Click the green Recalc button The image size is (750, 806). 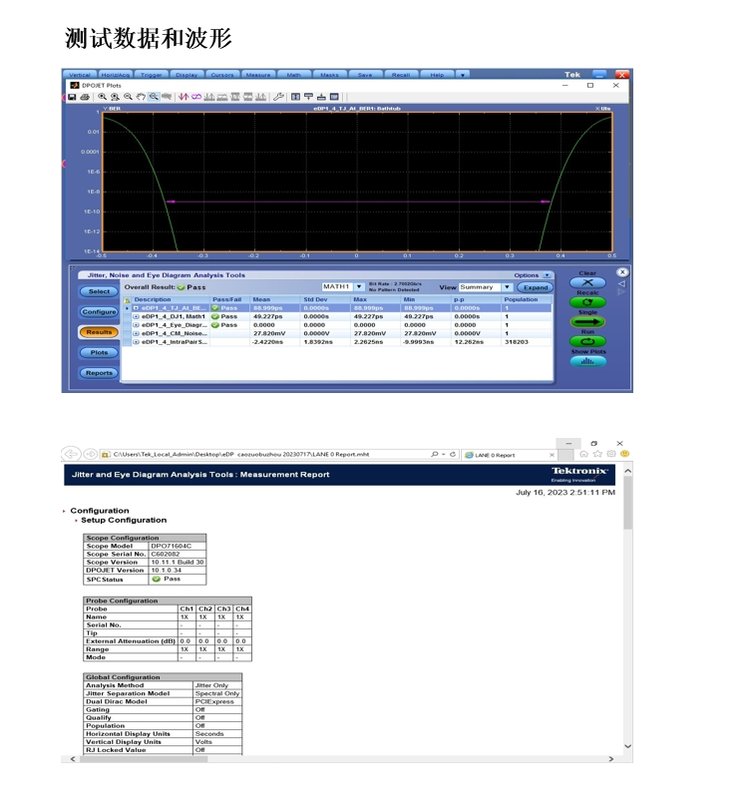tap(587, 301)
